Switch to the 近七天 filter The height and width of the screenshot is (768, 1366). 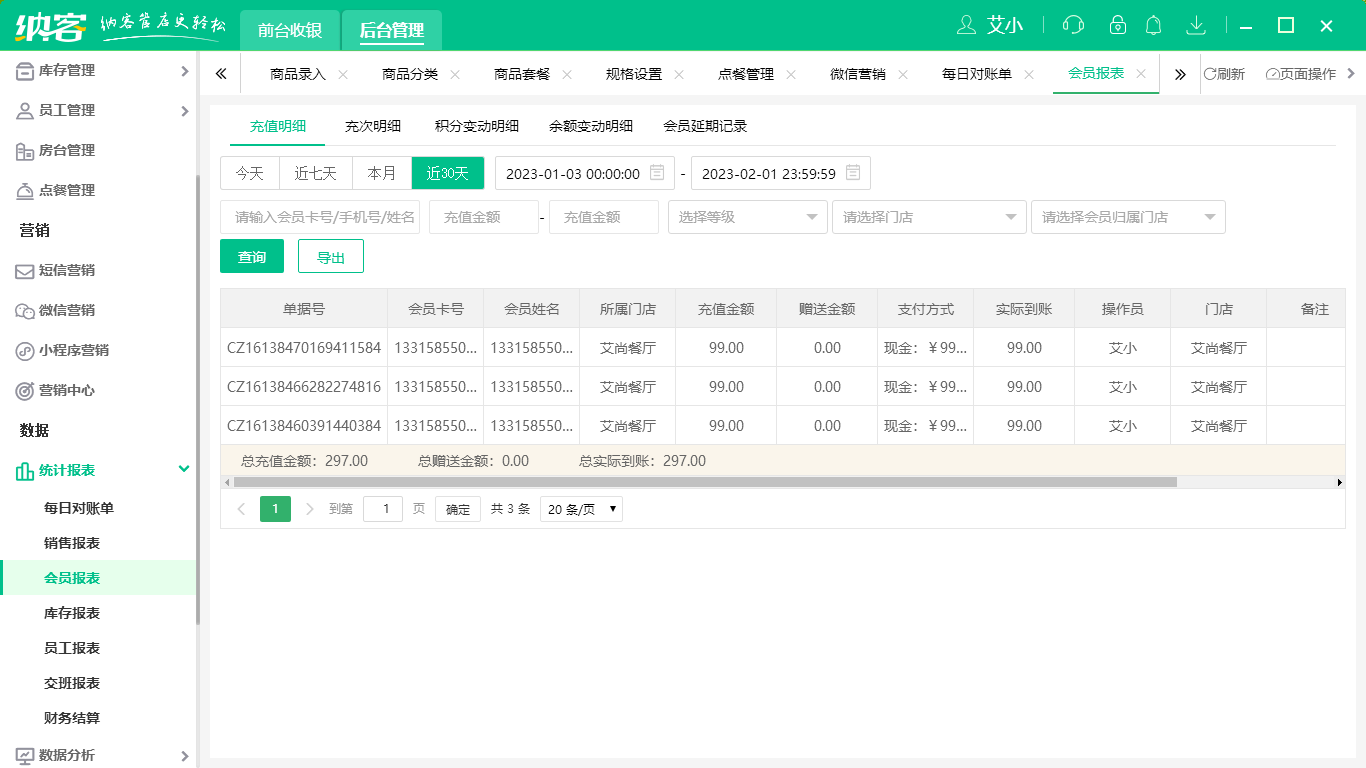click(x=315, y=172)
